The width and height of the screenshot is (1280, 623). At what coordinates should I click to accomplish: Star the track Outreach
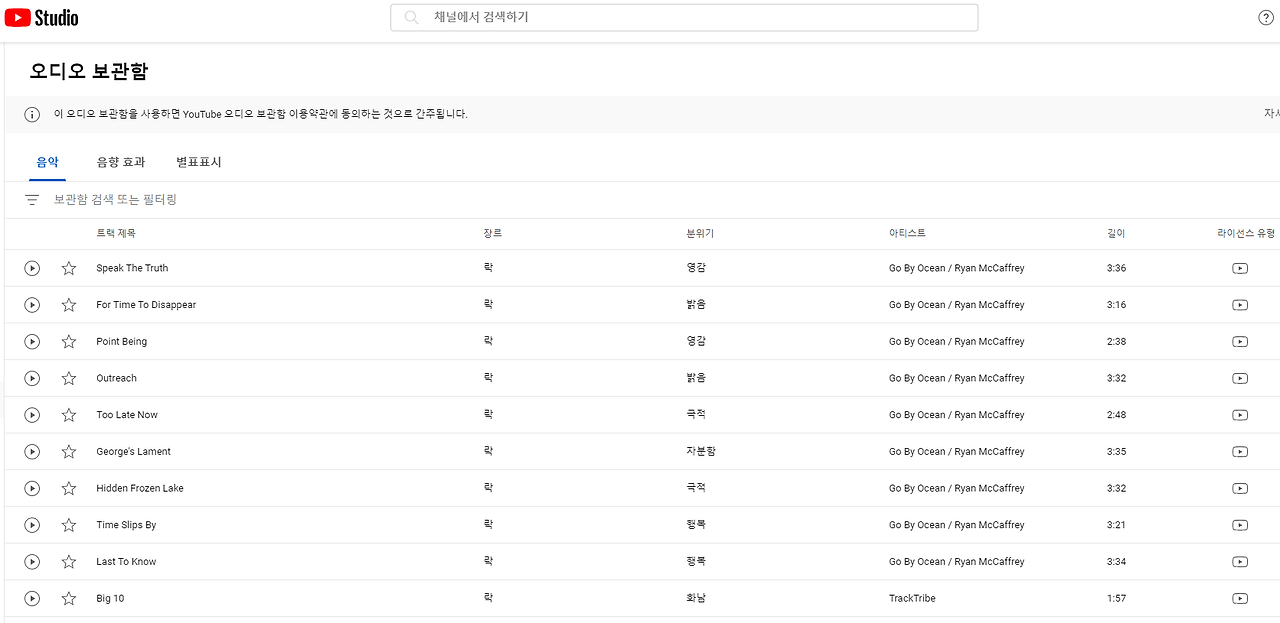69,378
